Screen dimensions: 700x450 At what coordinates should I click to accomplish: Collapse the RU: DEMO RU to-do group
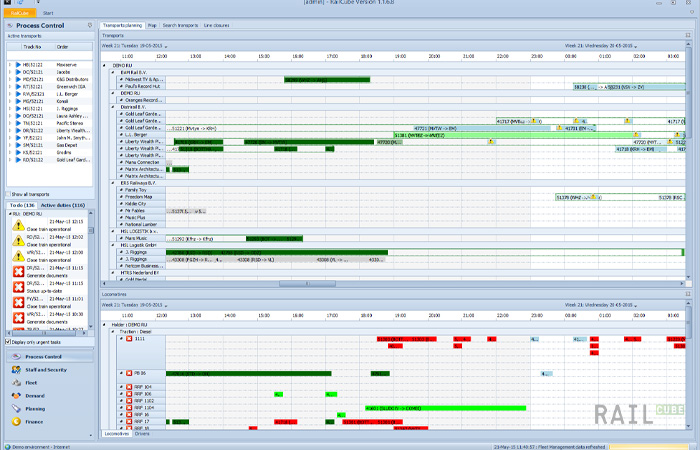tap(10, 214)
